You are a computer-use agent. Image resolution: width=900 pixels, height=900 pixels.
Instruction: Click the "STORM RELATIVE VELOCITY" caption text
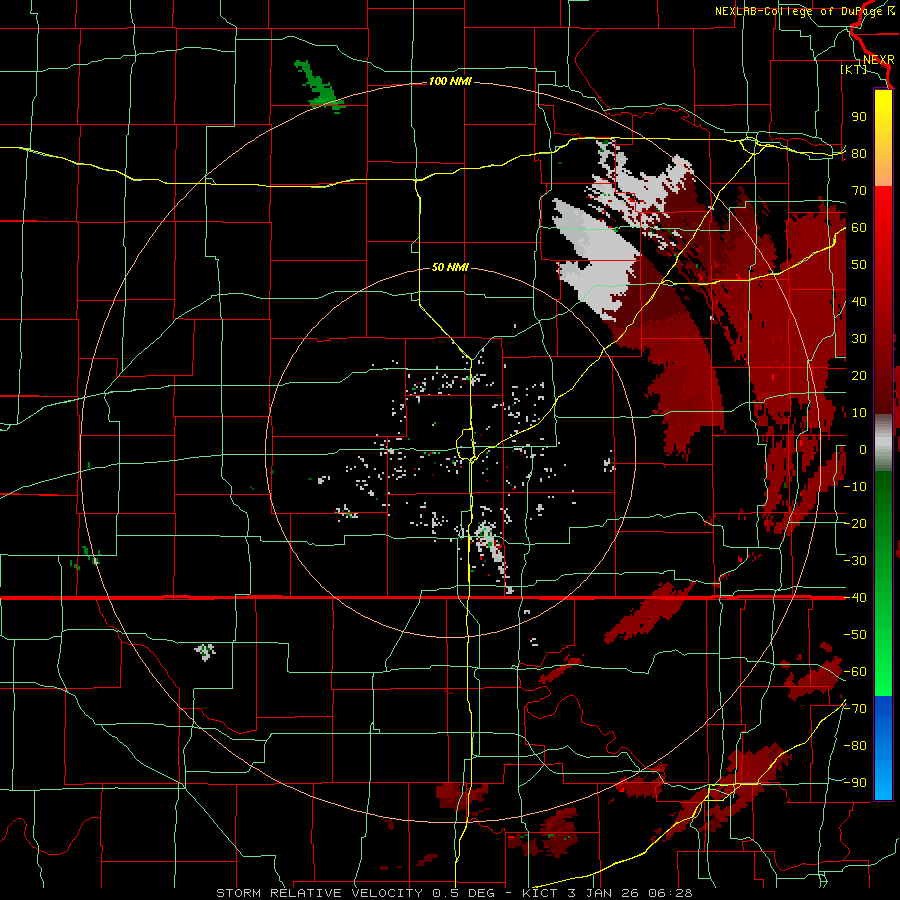[x=320, y=893]
